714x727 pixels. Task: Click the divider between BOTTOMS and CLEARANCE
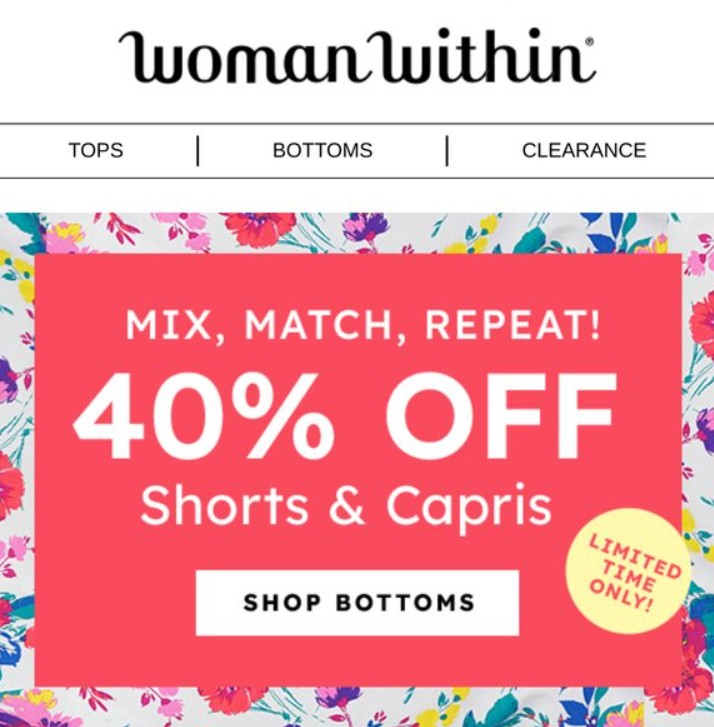447,151
